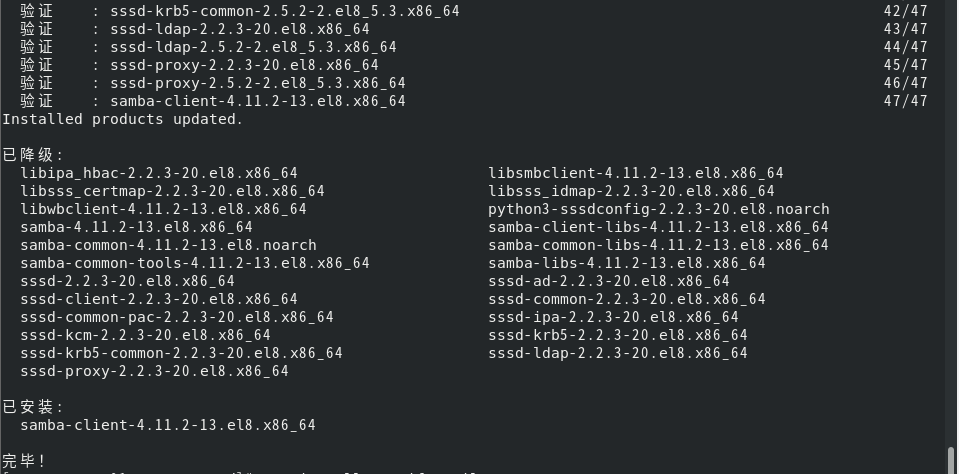The height and width of the screenshot is (474, 959).
Task: Click the sssd-proxy-2.2.3-20.el8.x86_64 entry under 已降级
Action: (154, 371)
